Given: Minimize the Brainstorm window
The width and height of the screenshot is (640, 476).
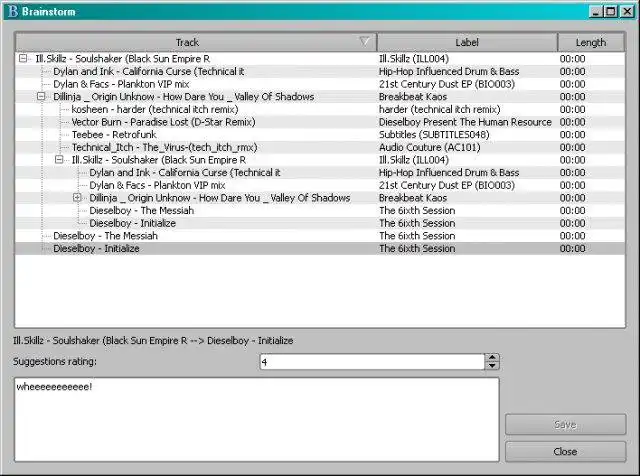Looking at the screenshot, I should click(596, 11).
